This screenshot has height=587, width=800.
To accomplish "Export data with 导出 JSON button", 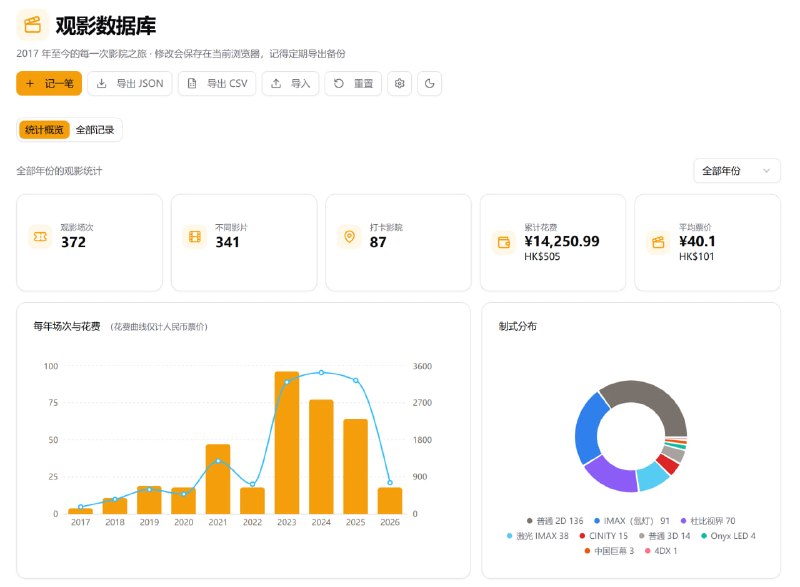I will tap(130, 83).
